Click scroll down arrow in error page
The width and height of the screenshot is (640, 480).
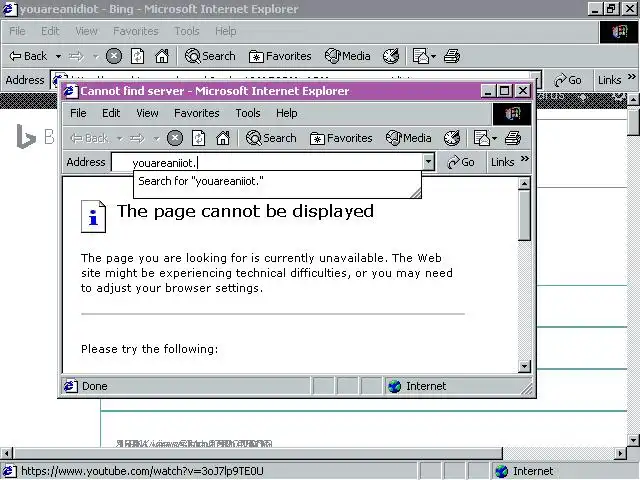524,366
